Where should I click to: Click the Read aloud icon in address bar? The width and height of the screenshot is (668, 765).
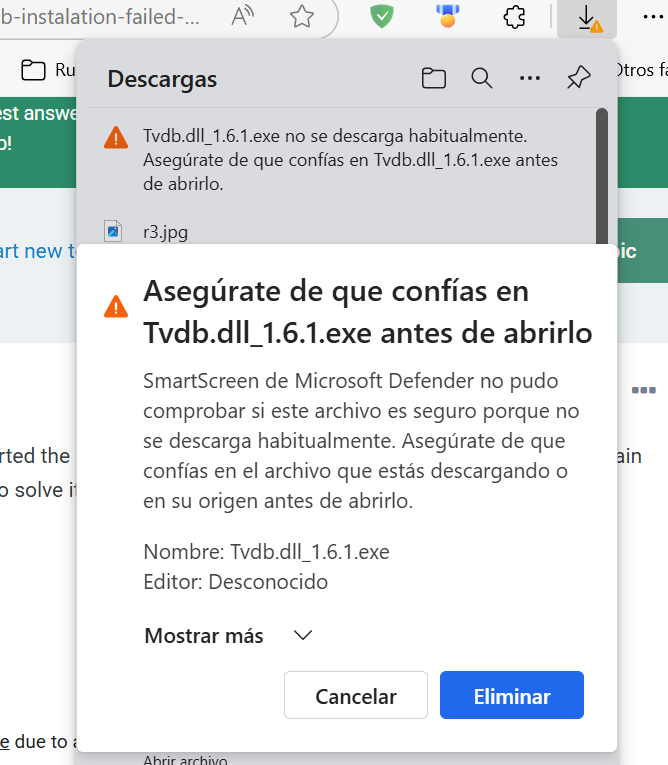pos(243,17)
